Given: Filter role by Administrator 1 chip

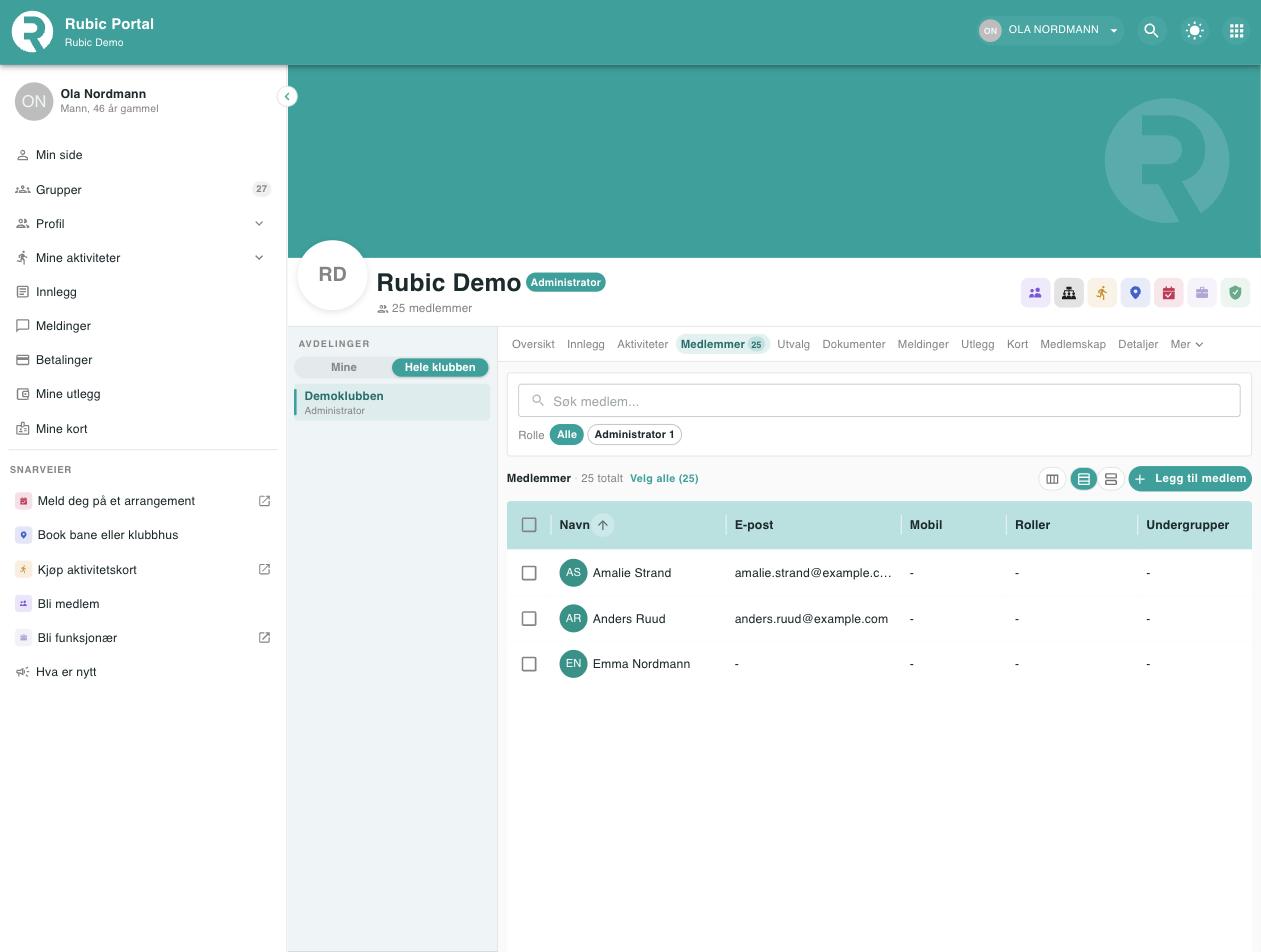Looking at the screenshot, I should coord(634,435).
